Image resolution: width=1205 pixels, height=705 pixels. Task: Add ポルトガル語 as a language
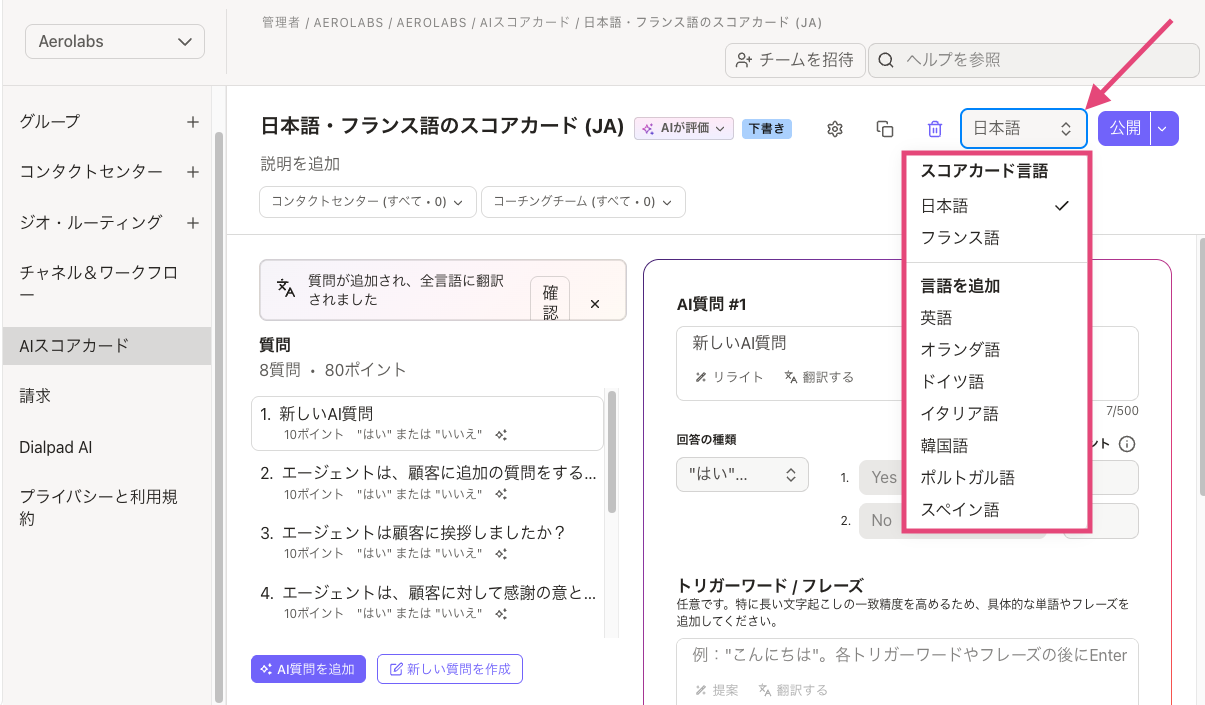click(995, 478)
